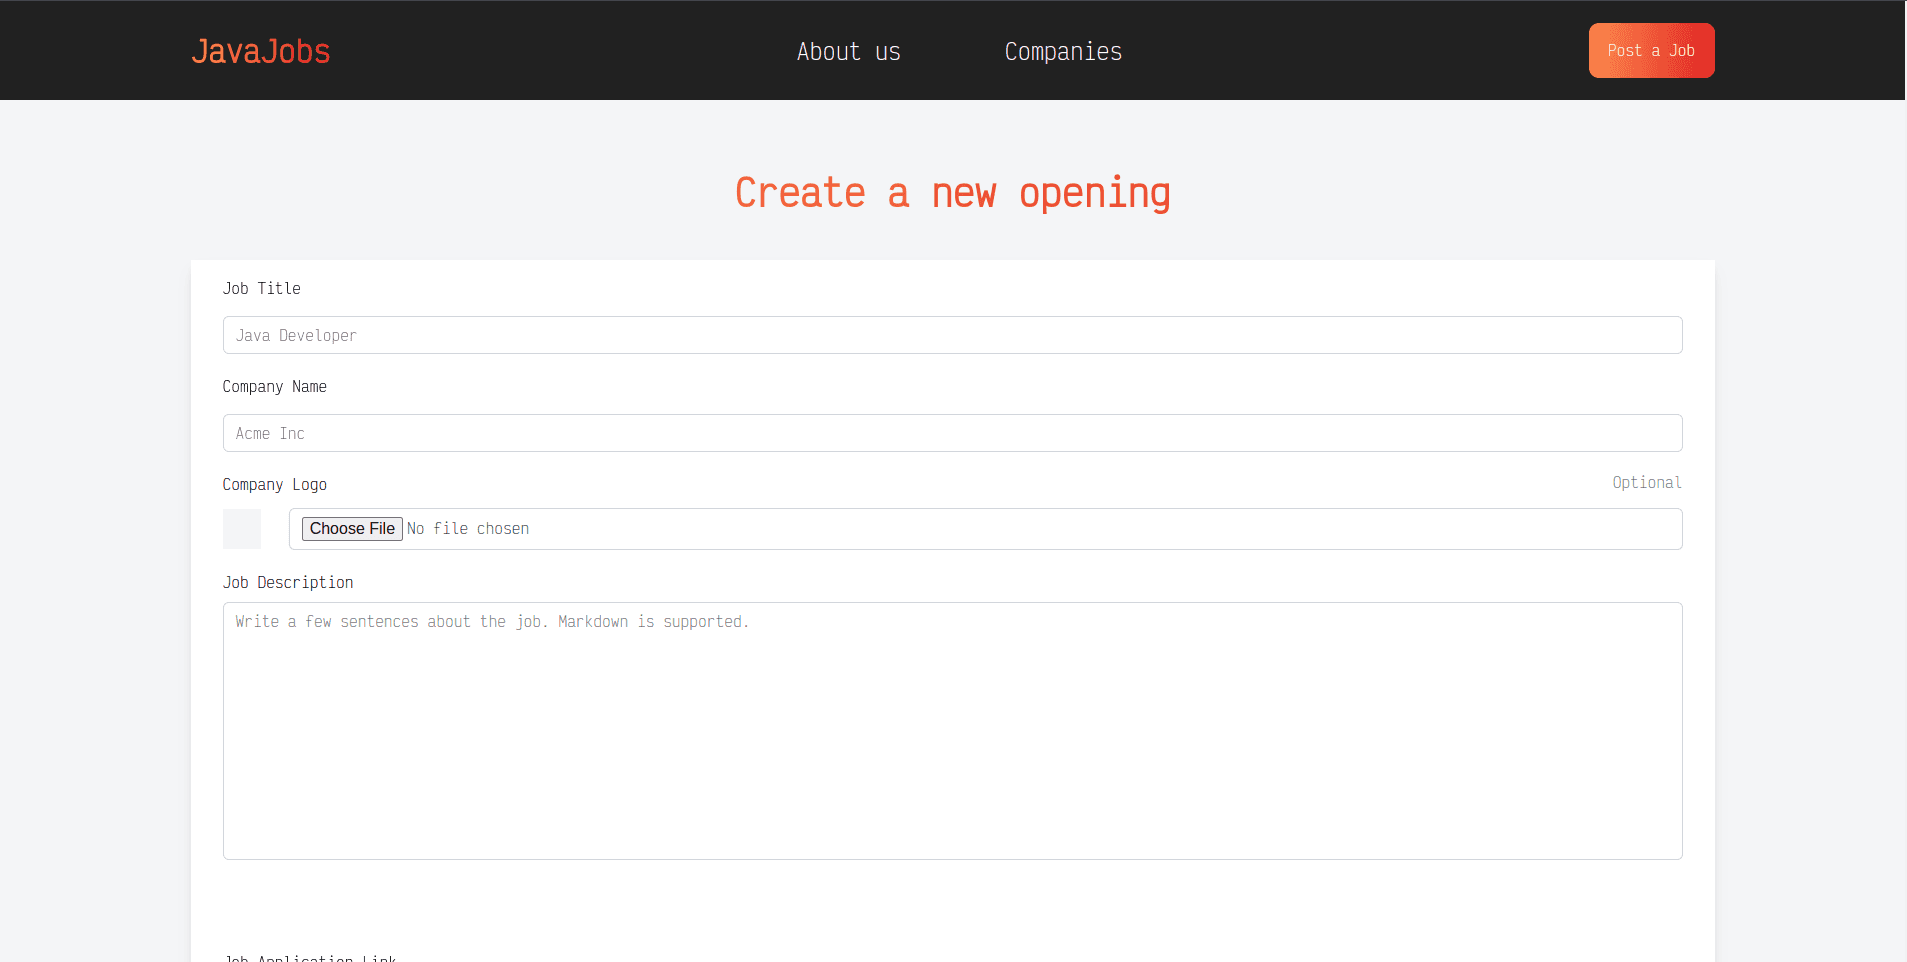Click the Create a new opening heading
This screenshot has height=962, width=1907.
click(952, 193)
